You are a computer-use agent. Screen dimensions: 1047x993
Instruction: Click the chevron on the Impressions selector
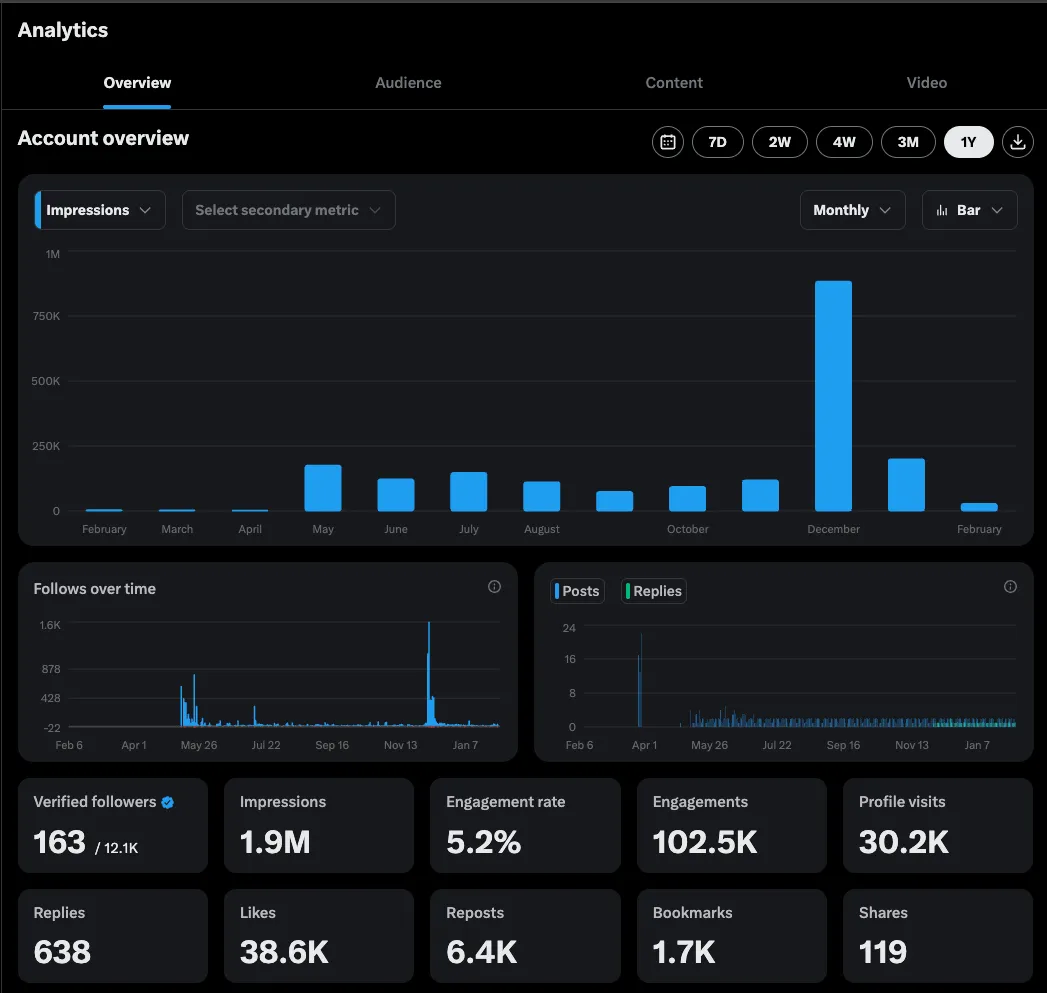[145, 210]
